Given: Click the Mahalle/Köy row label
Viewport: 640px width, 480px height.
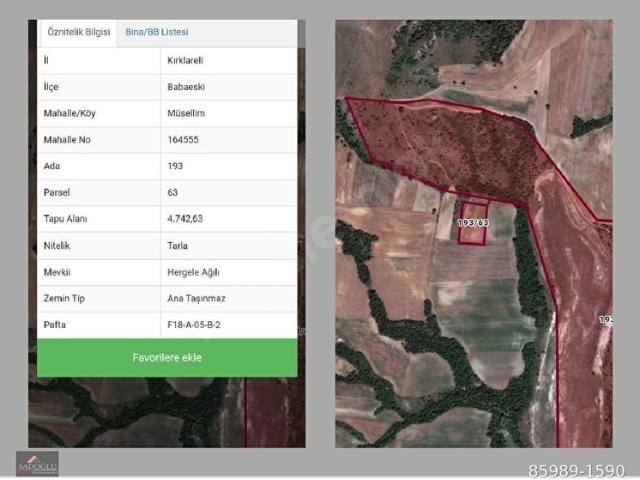Looking at the screenshot, I should 69,113.
